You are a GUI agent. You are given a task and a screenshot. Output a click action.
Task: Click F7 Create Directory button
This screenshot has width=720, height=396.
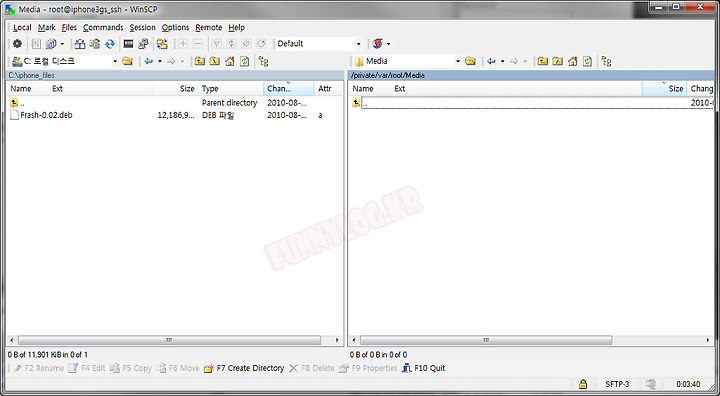244,368
